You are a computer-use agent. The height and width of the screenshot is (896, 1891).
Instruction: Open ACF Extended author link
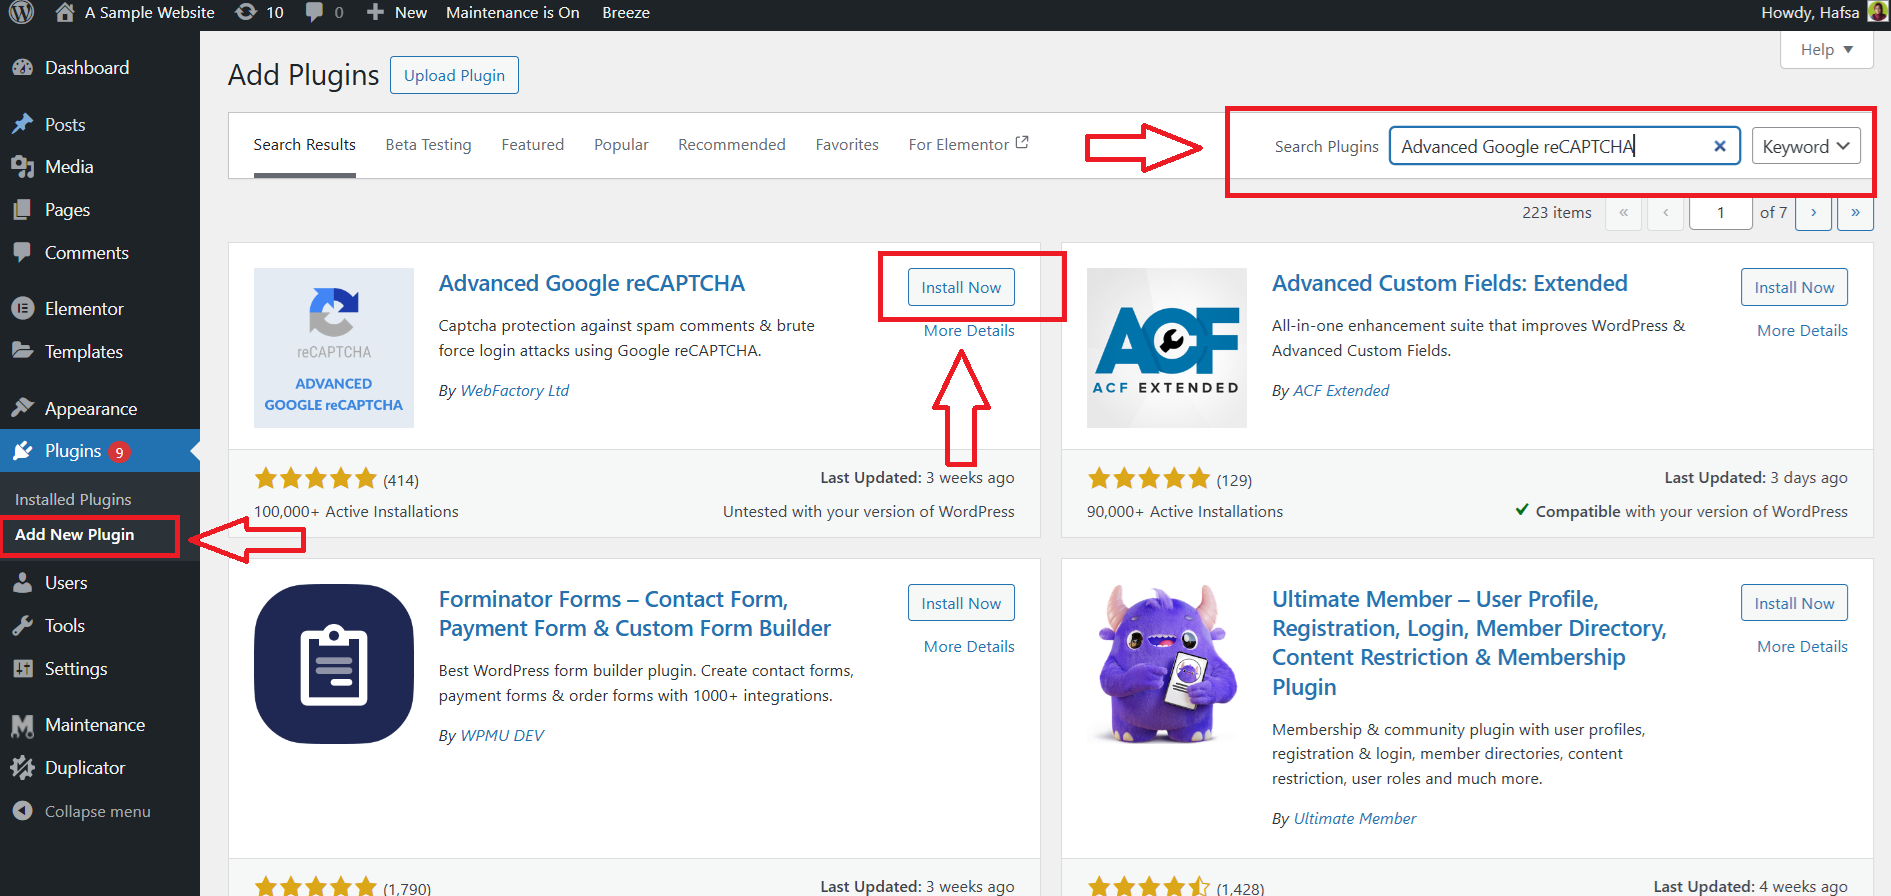(x=1341, y=391)
